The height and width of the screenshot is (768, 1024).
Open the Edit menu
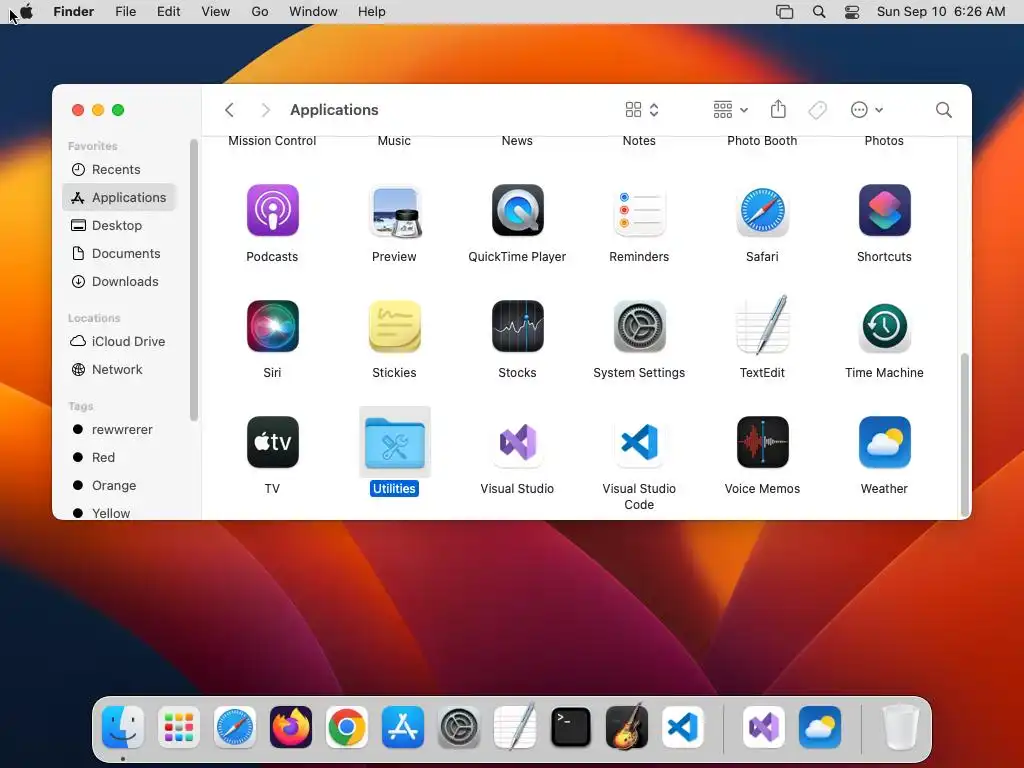(168, 12)
